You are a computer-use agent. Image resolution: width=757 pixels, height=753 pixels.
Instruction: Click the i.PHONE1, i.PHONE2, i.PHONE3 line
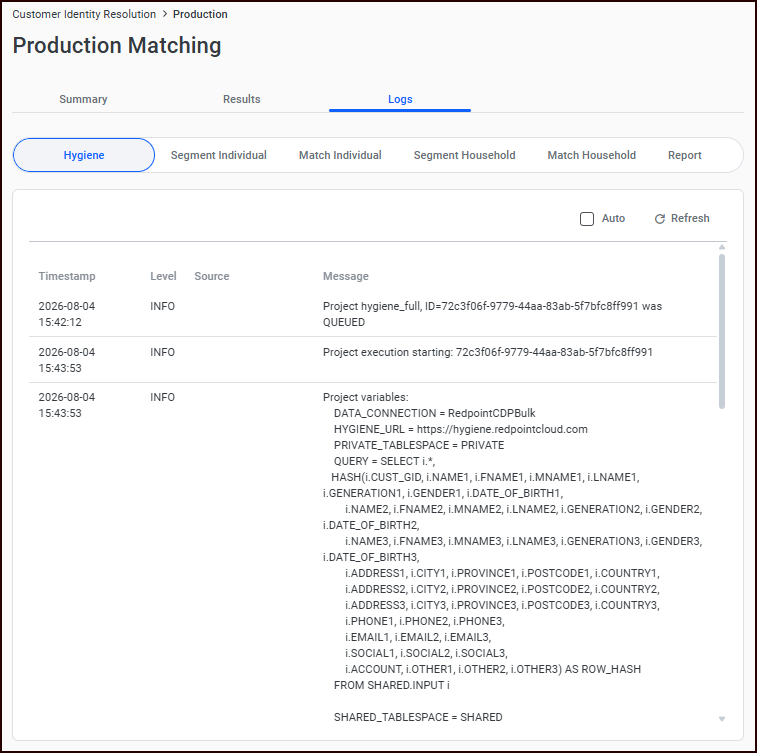[x=425, y=621]
